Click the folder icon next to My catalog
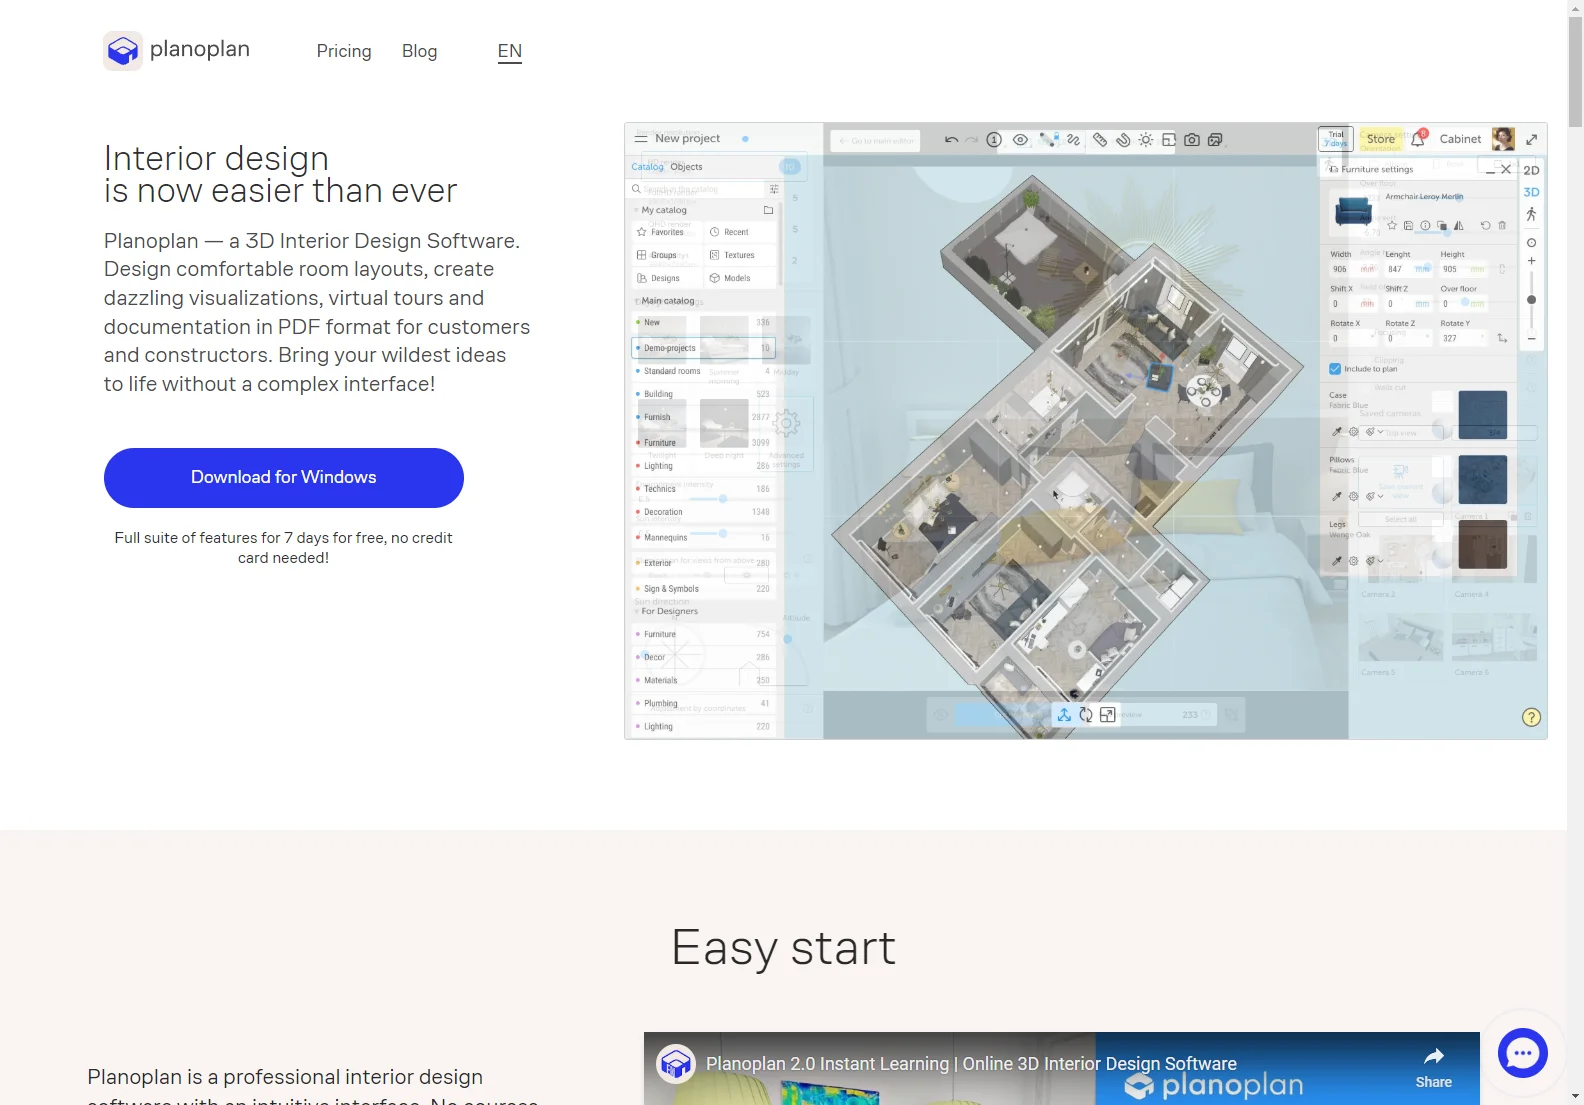The image size is (1584, 1105). [x=768, y=210]
